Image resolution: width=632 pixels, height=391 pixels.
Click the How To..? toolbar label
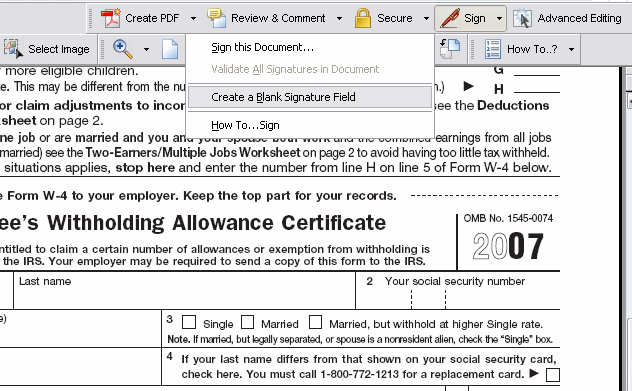(532, 49)
